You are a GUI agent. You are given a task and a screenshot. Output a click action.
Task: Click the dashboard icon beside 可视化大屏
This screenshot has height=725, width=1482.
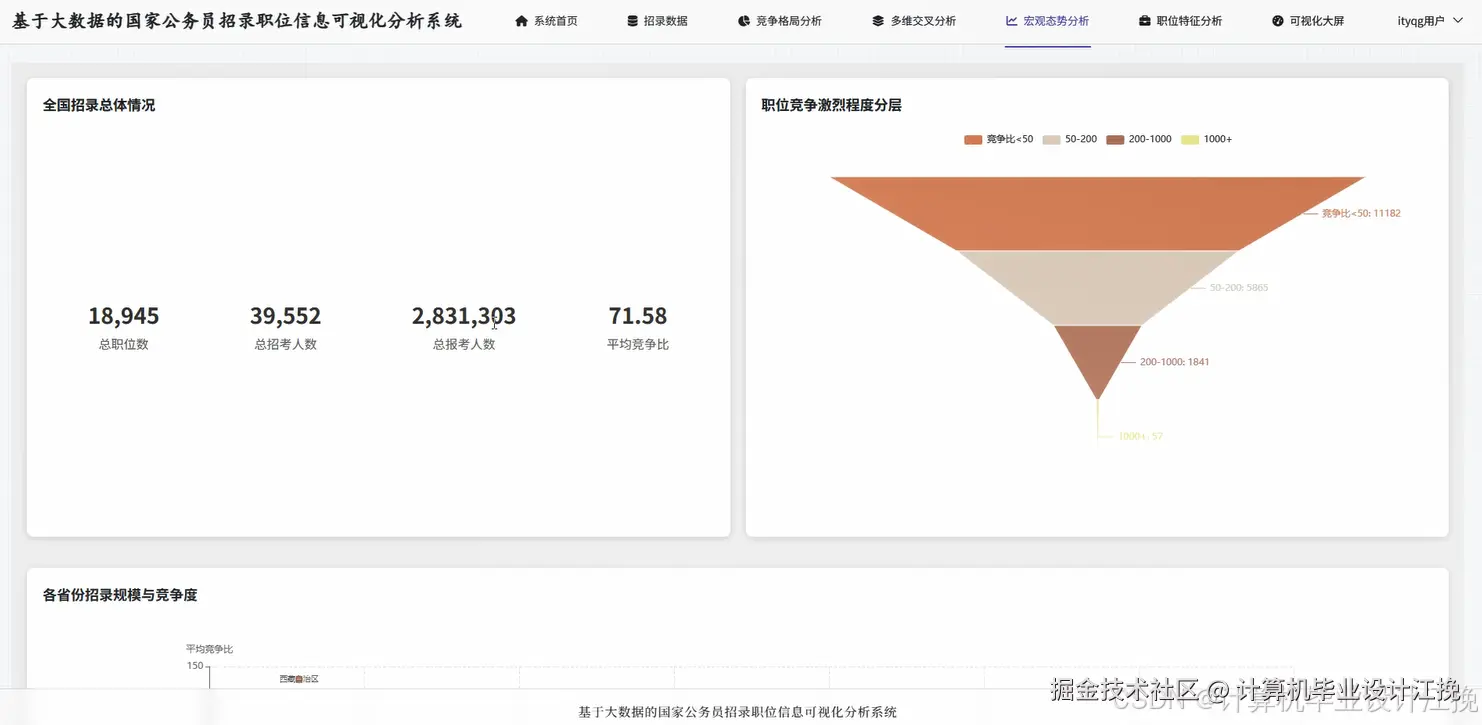pos(1278,21)
